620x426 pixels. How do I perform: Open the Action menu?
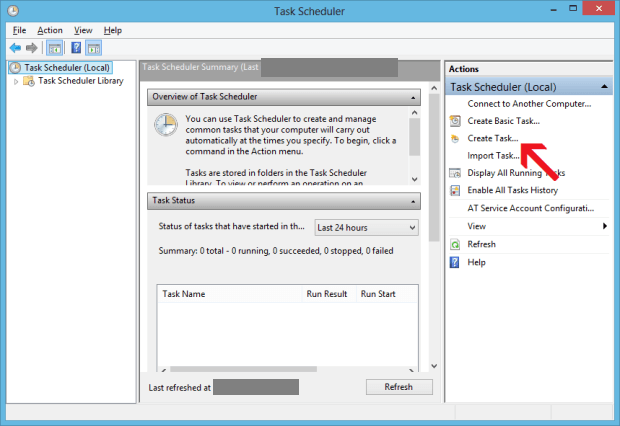point(50,30)
